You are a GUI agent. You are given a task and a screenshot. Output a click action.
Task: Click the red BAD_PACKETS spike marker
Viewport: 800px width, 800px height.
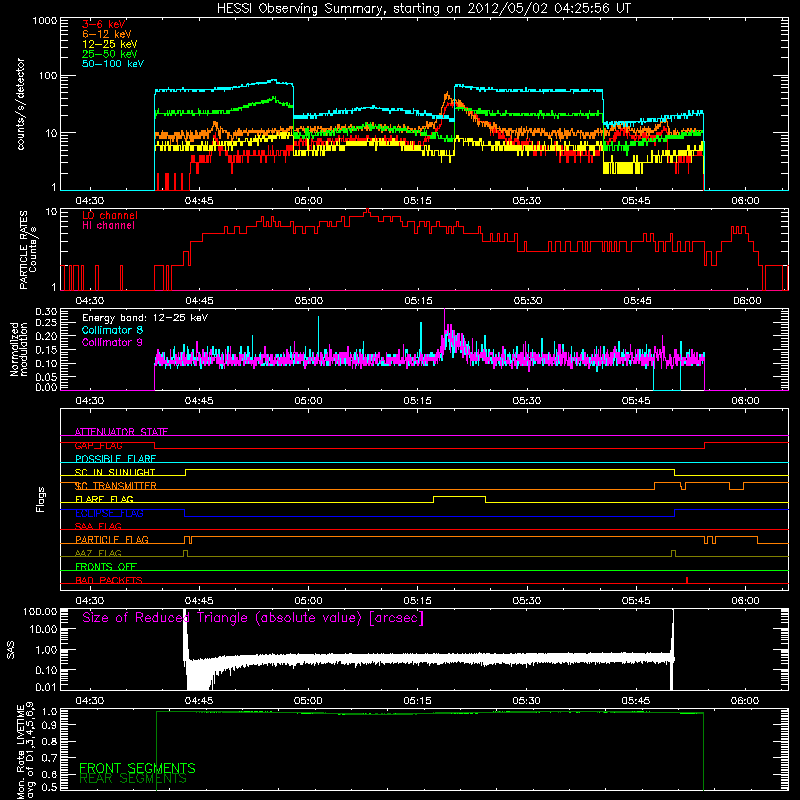pos(687,580)
